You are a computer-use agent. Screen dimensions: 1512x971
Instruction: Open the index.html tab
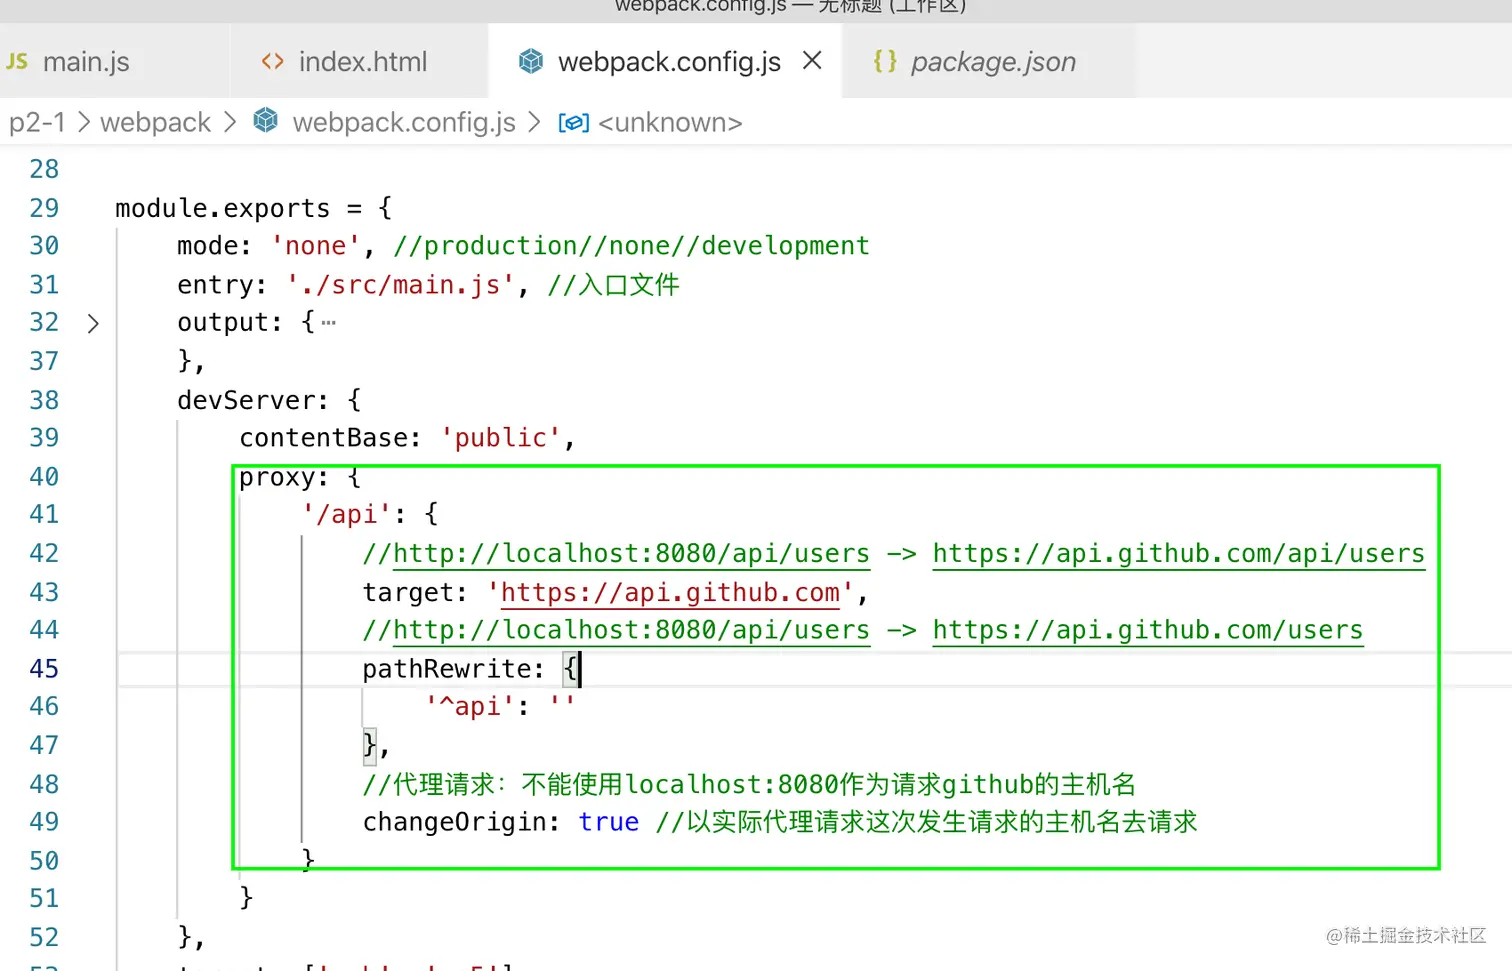click(x=362, y=62)
